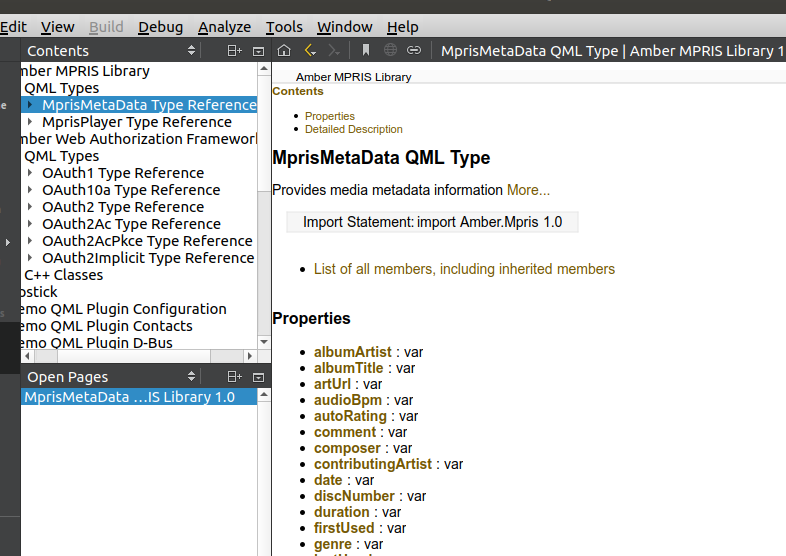Expand OAuth2Implicit Type Reference tree arrow

click(30, 258)
